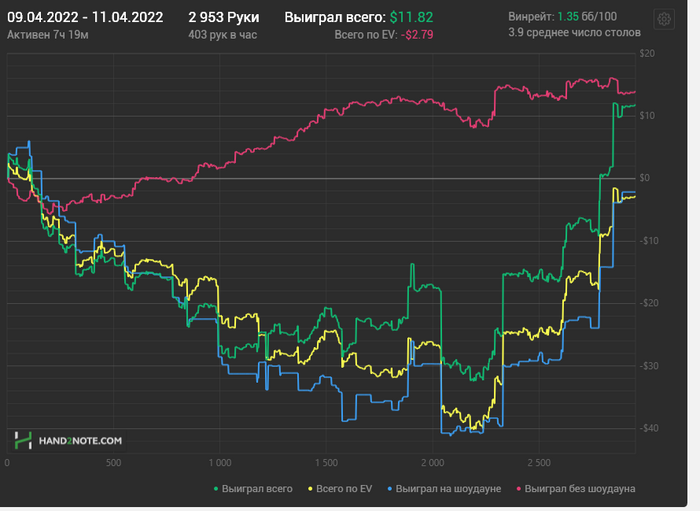Click the blue legend dot for showdown winnings
This screenshot has height=511, width=700.
pos(389,489)
